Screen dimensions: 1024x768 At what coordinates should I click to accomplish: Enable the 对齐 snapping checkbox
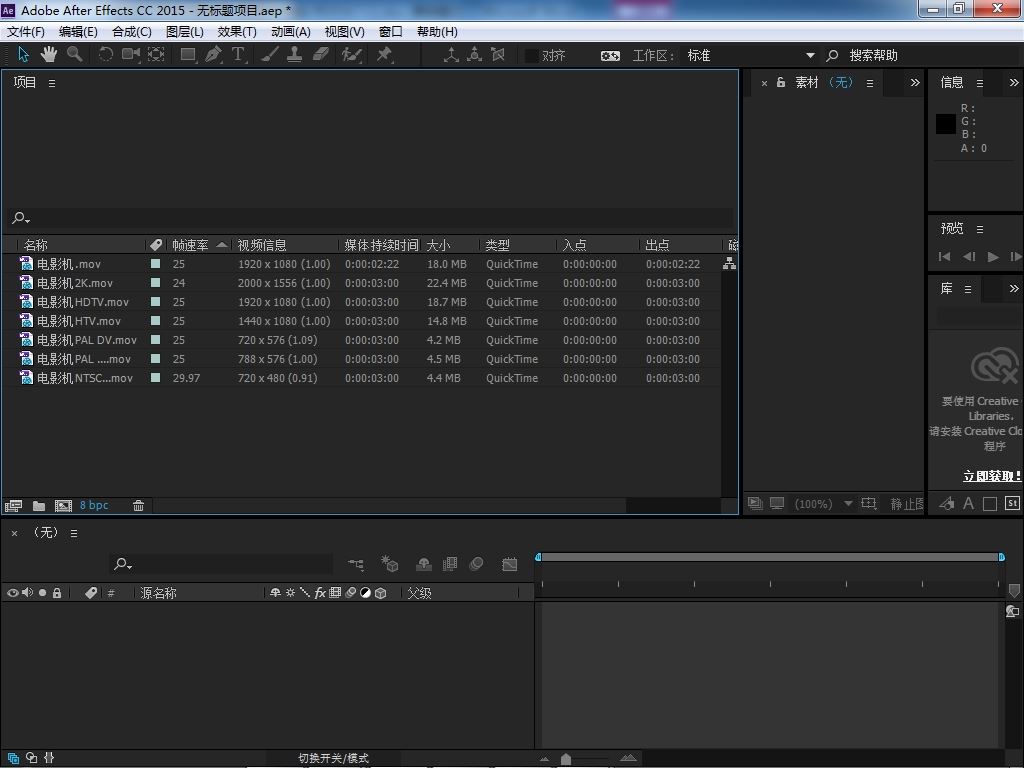point(532,56)
